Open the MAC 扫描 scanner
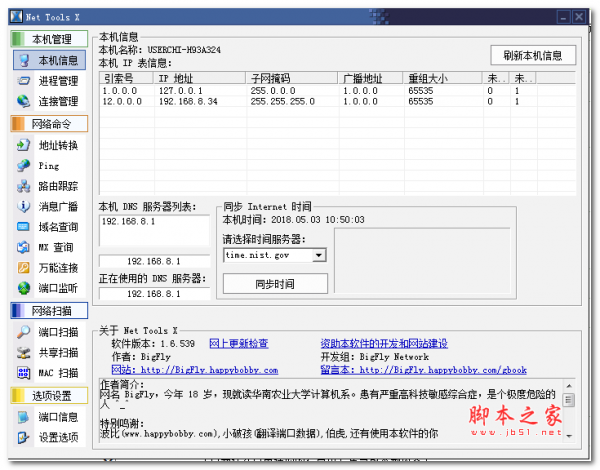 point(57,373)
